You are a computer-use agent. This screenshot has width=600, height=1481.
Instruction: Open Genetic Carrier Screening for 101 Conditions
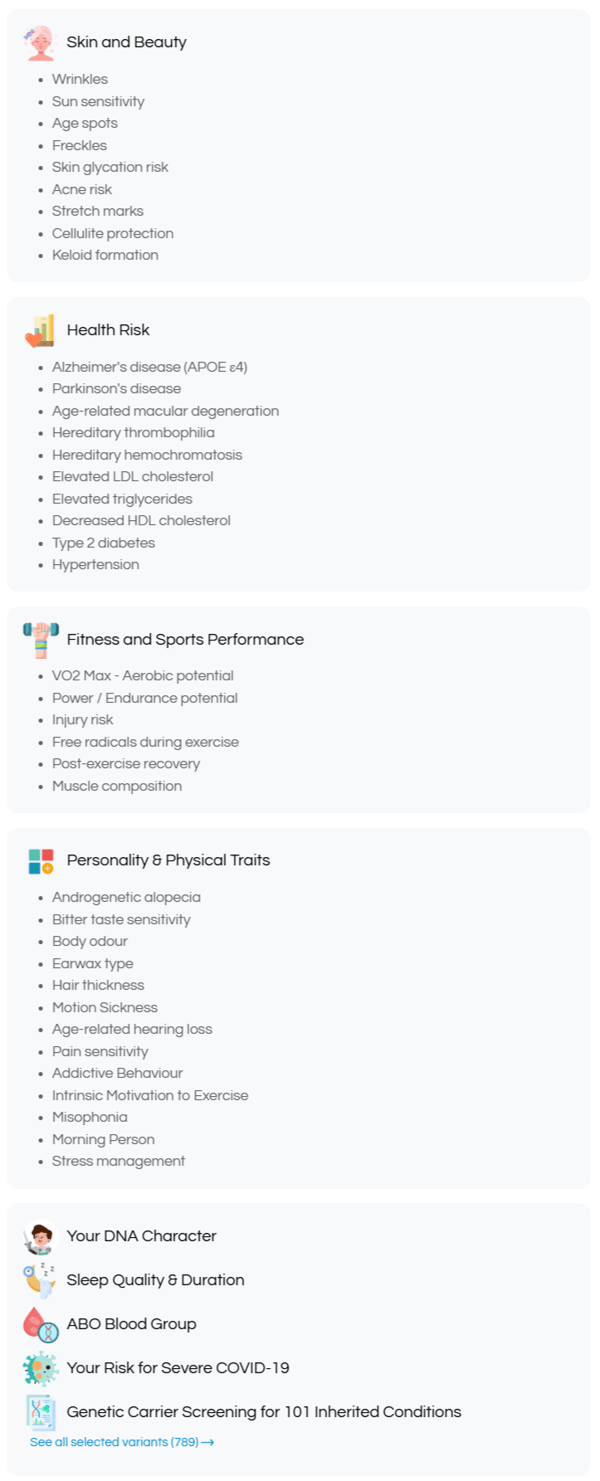click(x=264, y=1413)
